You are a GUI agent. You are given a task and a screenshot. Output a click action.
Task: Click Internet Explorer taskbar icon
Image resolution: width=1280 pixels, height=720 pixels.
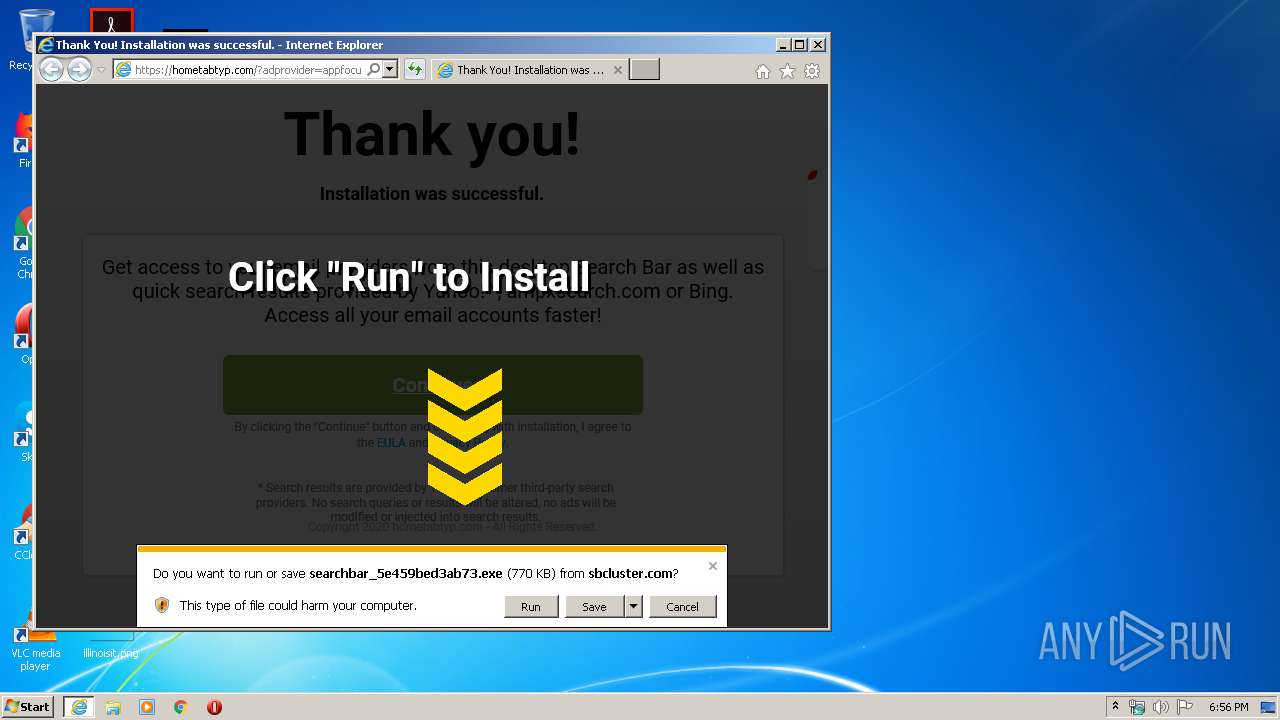point(79,707)
